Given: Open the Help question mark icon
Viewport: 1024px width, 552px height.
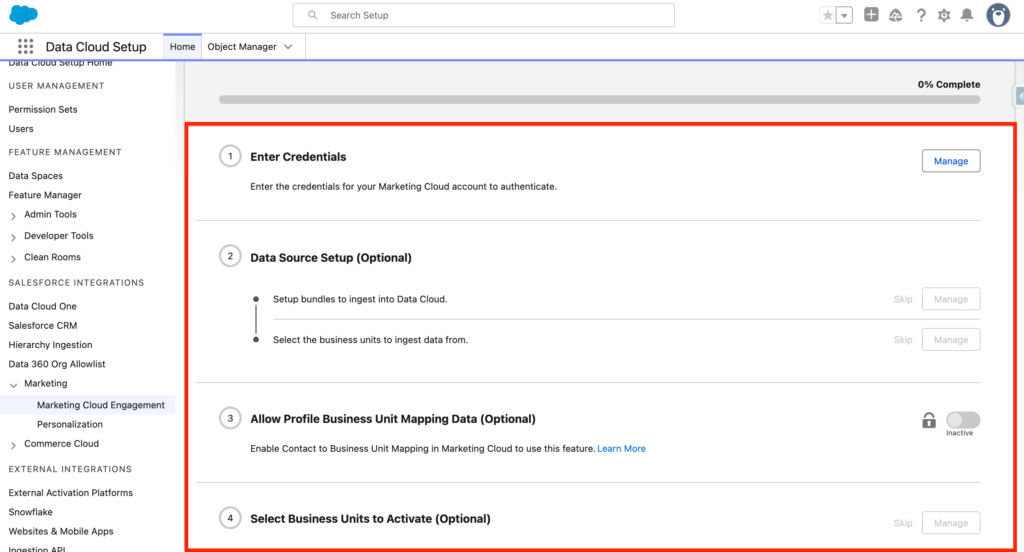Looking at the screenshot, I should [x=921, y=15].
